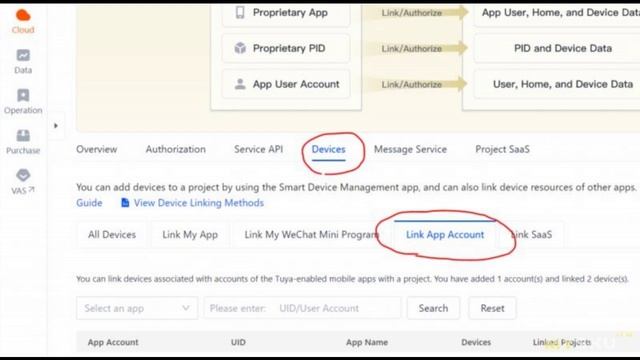The height and width of the screenshot is (360, 640).
Task: Open Link My WeChat Mini Program tab
Action: pyautogui.click(x=311, y=235)
